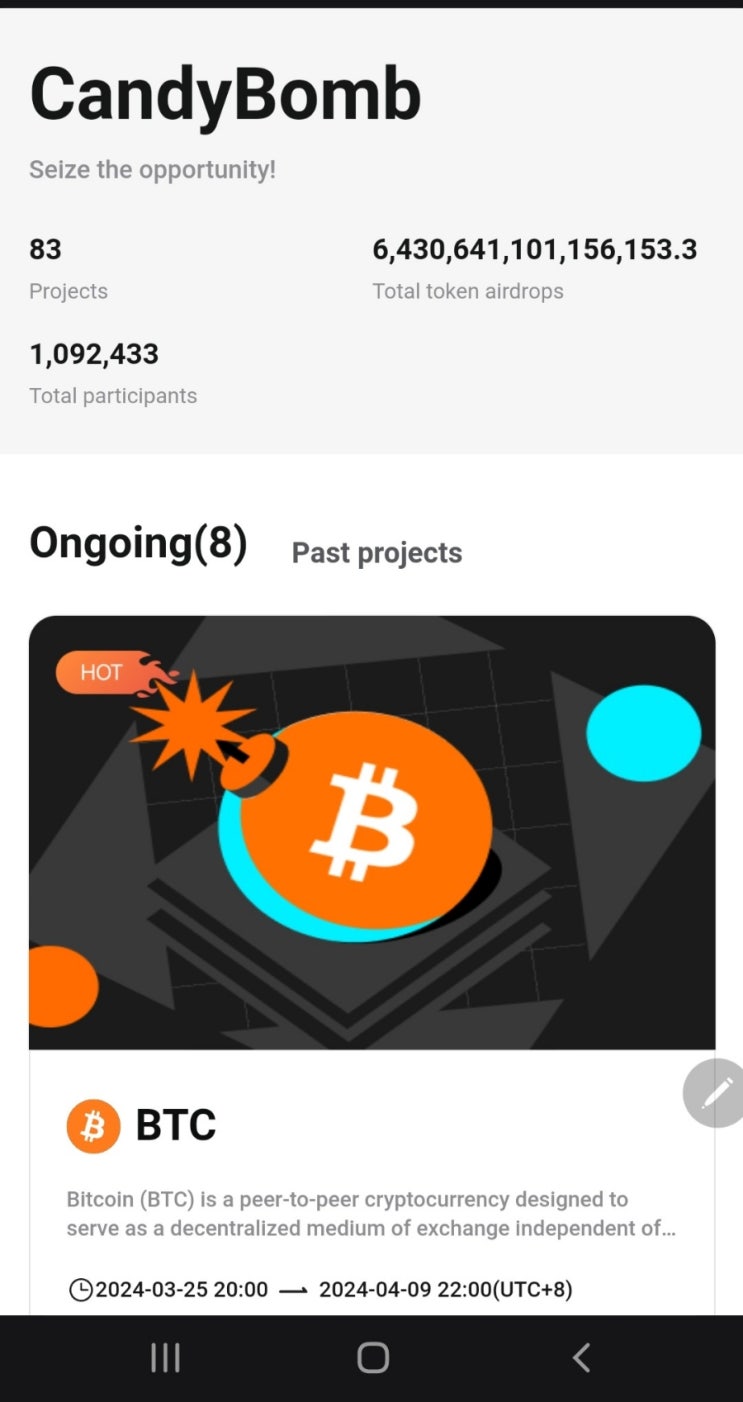Switch to the Past projects tab
Screen dimensions: 743x1402
376,553
